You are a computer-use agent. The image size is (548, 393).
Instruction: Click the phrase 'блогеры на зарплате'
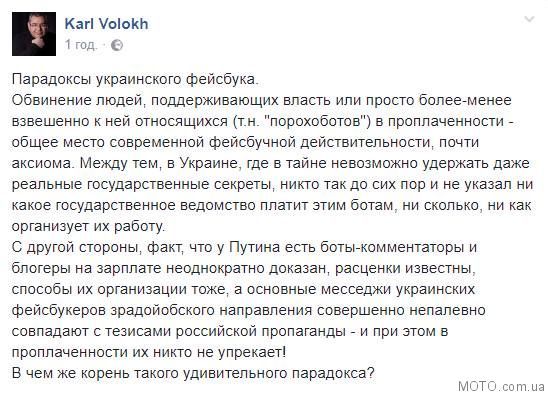tap(87, 269)
